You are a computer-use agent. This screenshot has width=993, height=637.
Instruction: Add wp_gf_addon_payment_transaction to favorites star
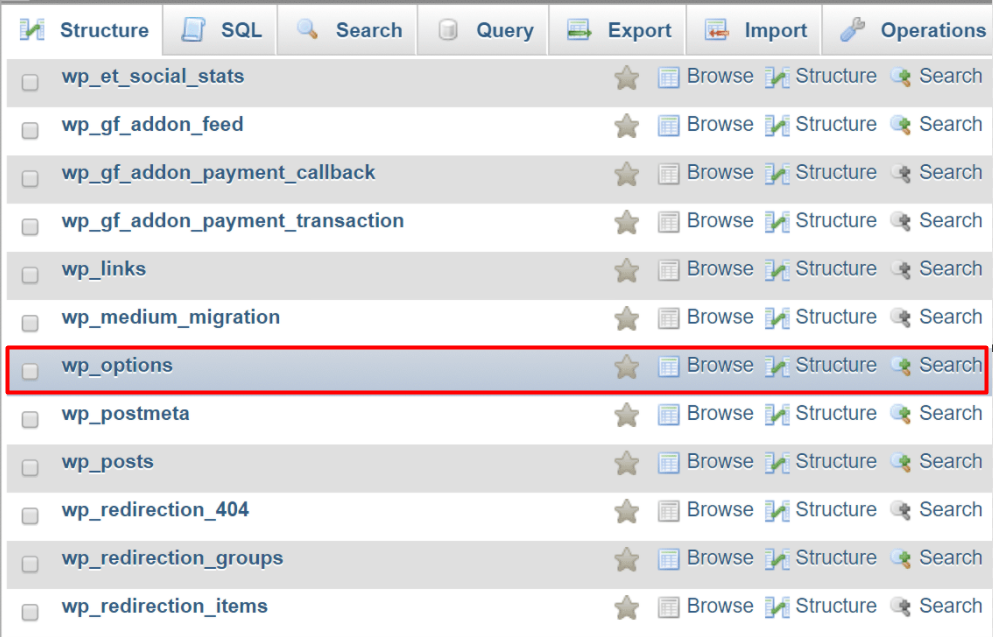tap(626, 222)
